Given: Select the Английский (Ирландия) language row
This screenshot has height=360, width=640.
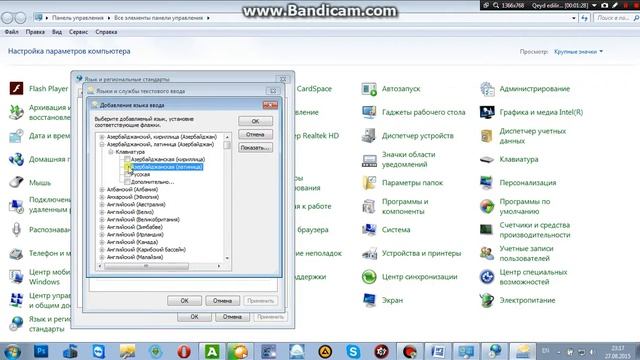Looking at the screenshot, I should [x=135, y=234].
